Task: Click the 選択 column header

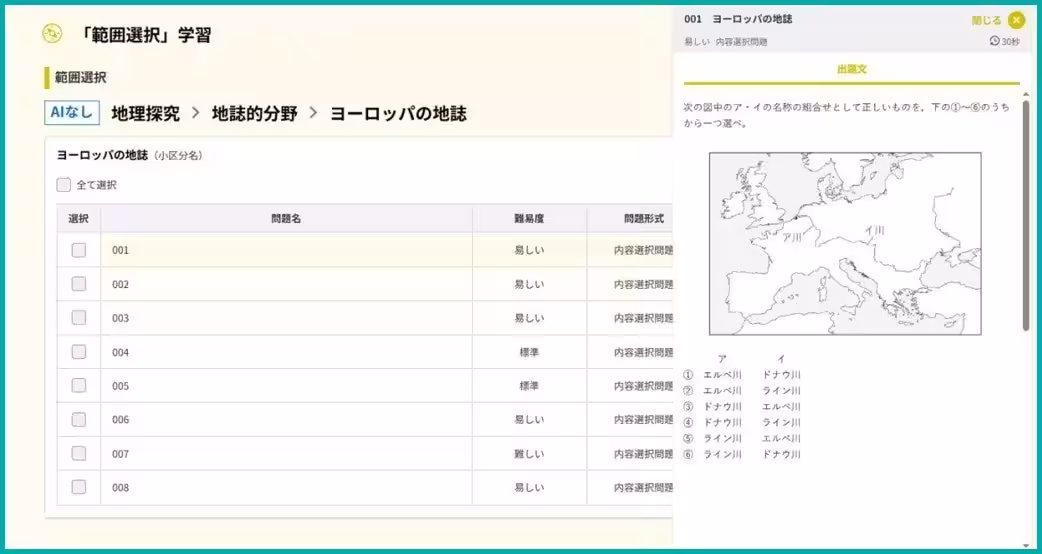Action: point(78,219)
